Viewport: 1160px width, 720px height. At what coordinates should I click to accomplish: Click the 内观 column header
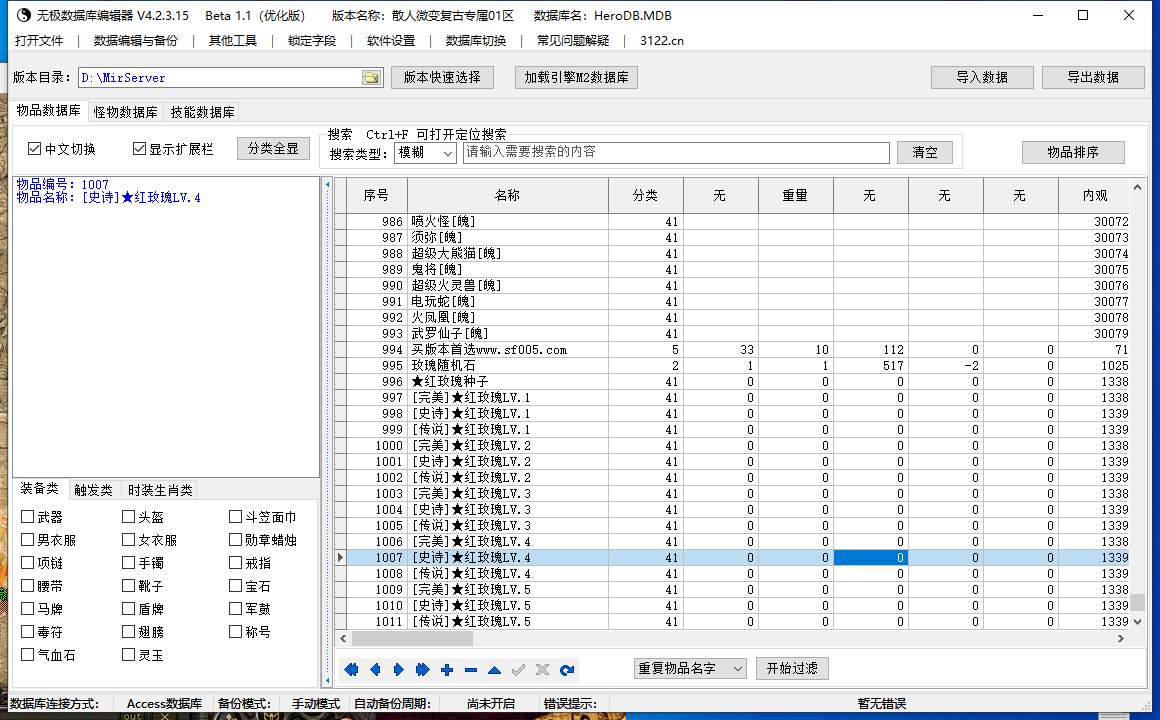[1094, 195]
